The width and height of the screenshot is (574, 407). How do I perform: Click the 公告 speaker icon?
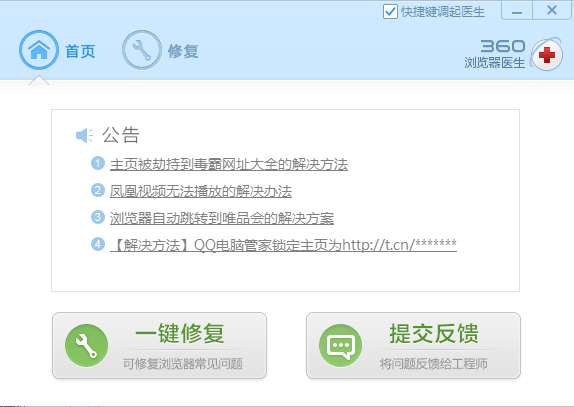coord(84,136)
